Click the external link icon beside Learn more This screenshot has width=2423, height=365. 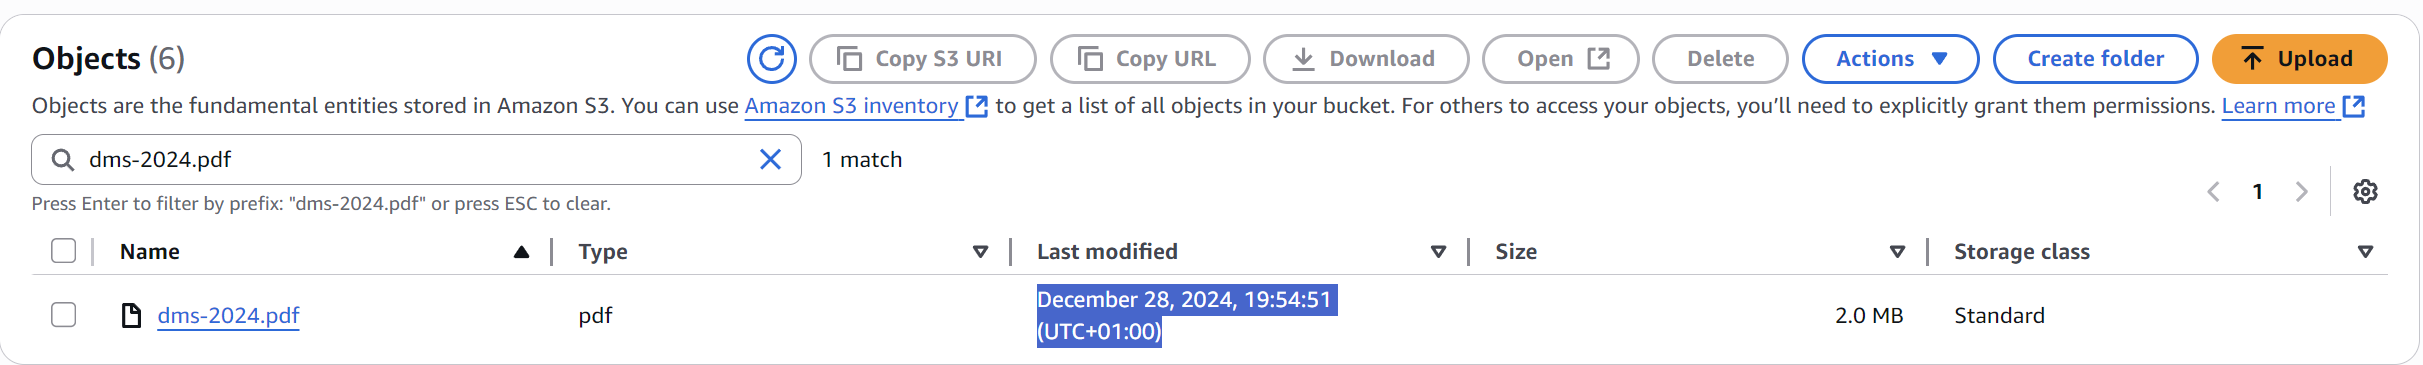pos(2354,106)
